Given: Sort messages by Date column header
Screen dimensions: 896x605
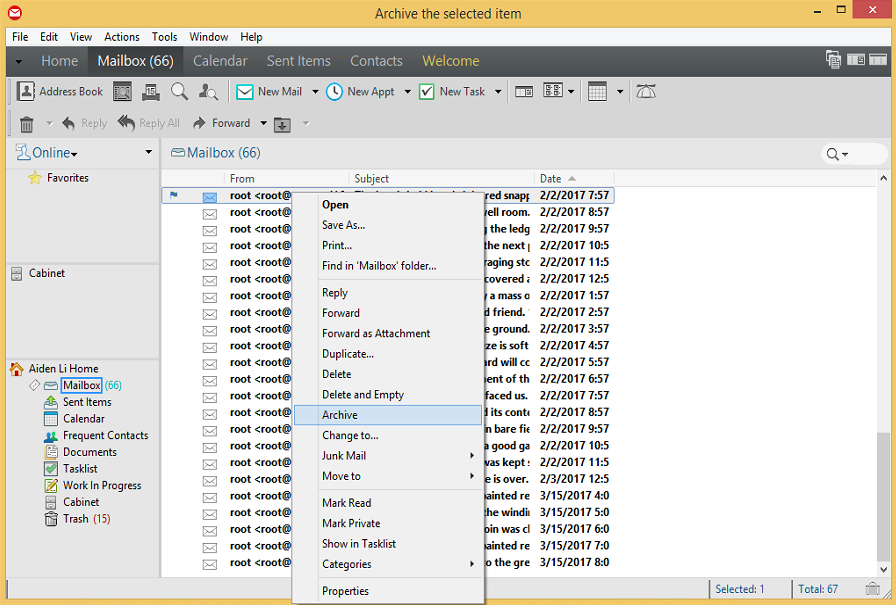Looking at the screenshot, I should (x=551, y=179).
